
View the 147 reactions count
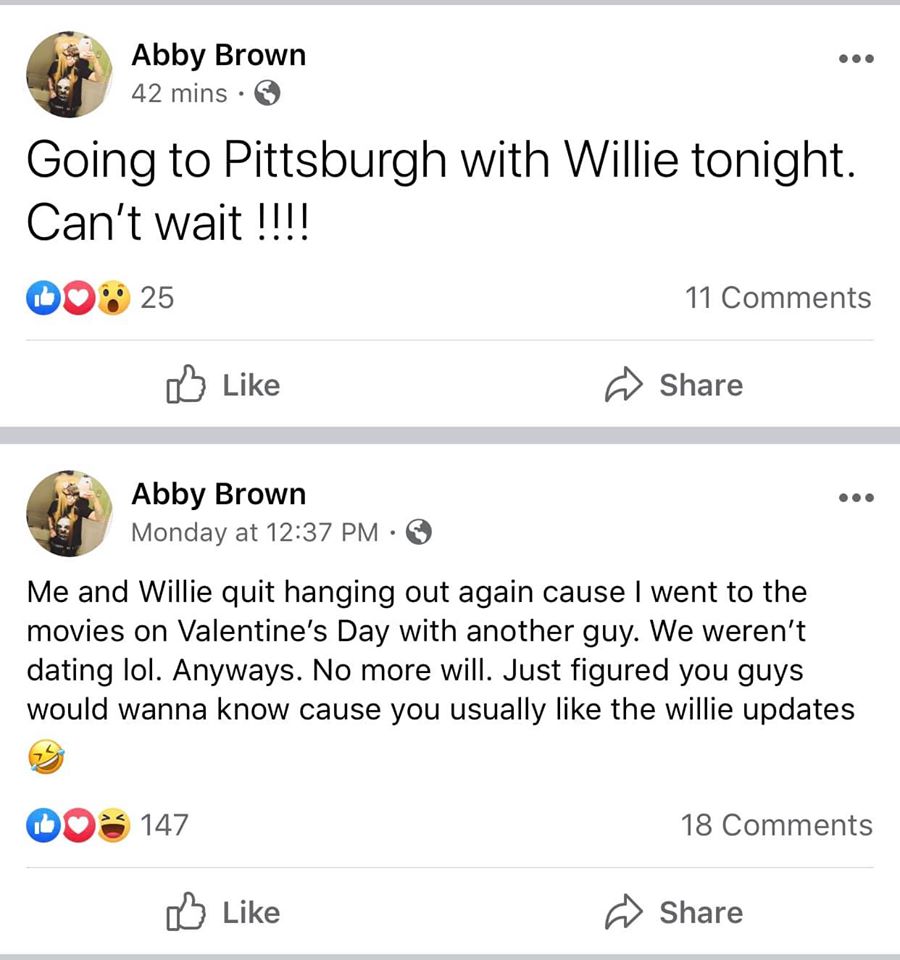tap(164, 825)
